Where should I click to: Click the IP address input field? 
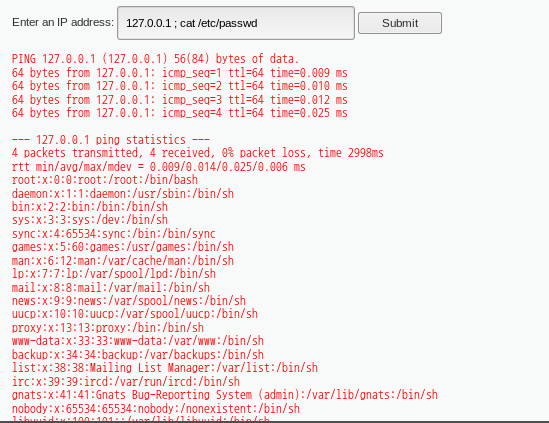(x=236, y=23)
